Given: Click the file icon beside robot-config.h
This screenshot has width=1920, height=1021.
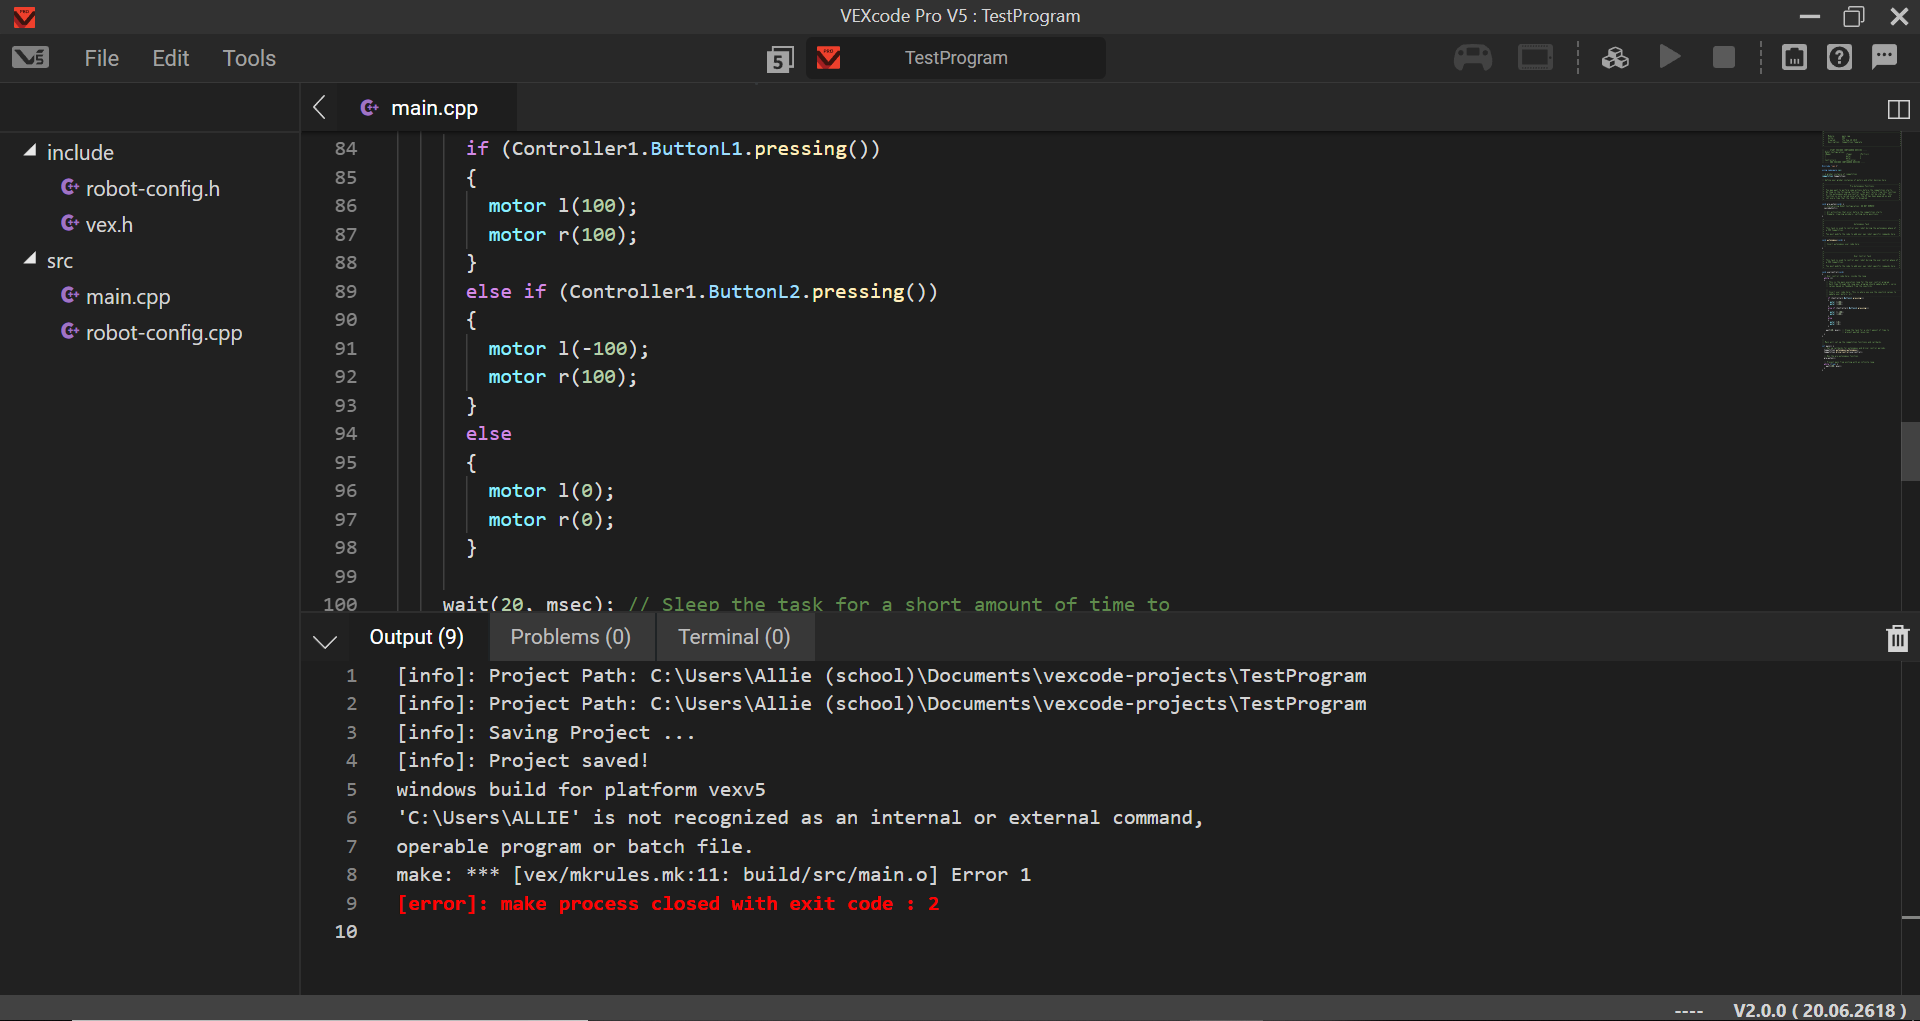Looking at the screenshot, I should (69, 187).
